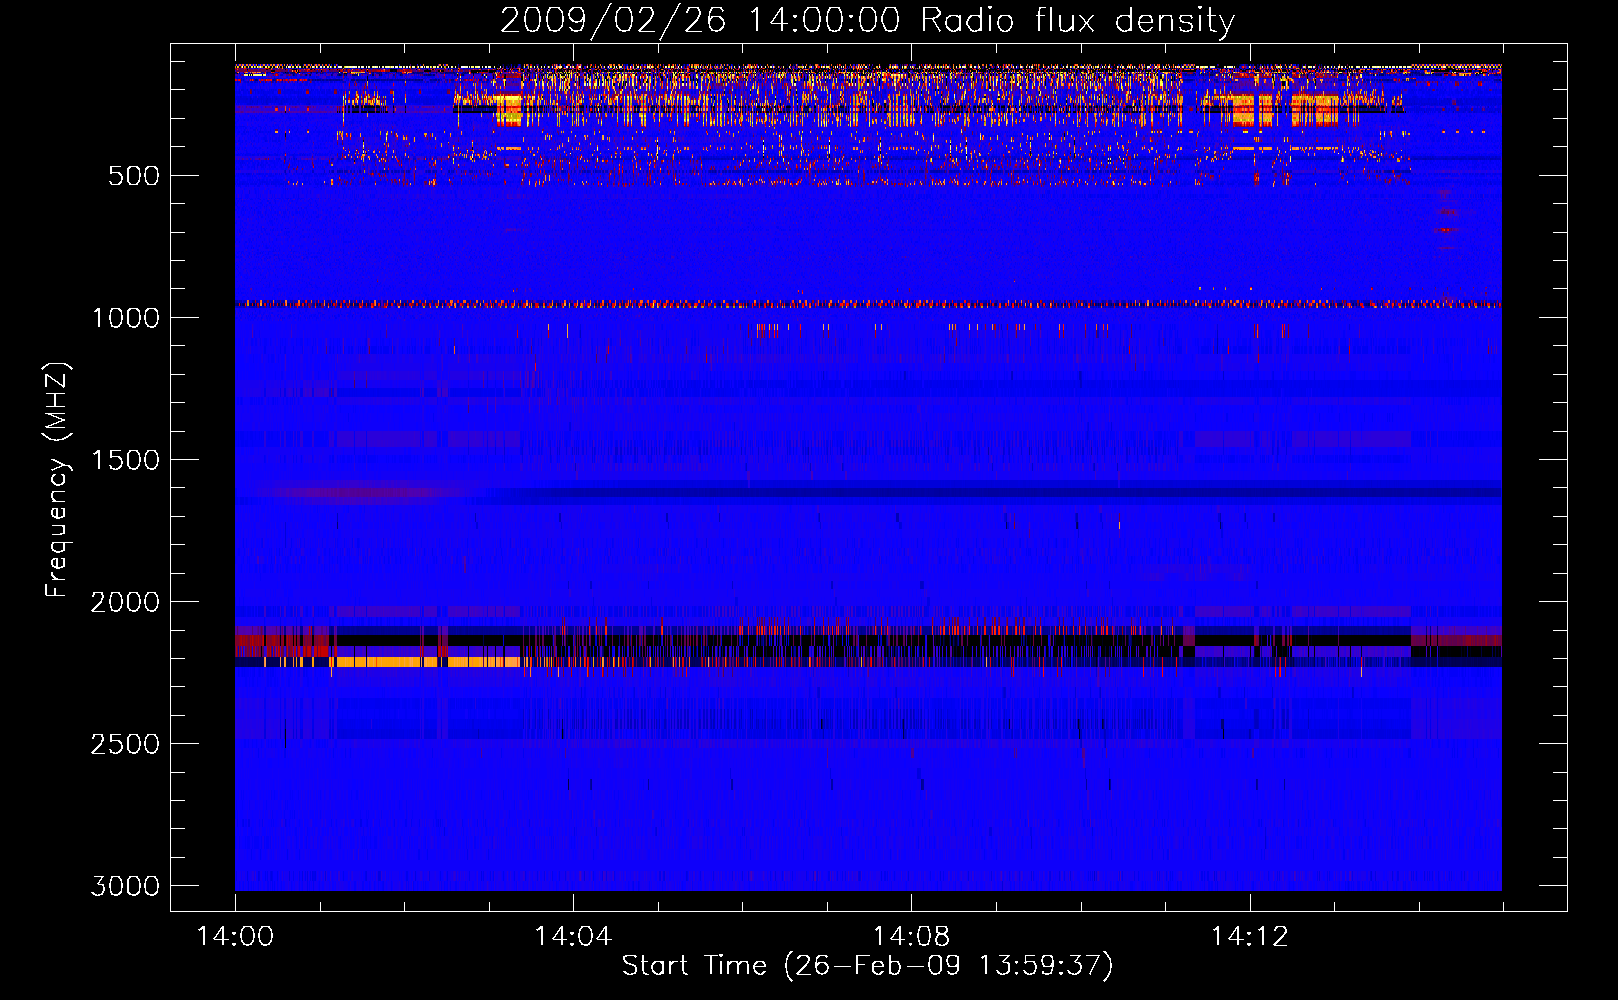Click the 1500 frequency tick label

(125, 460)
